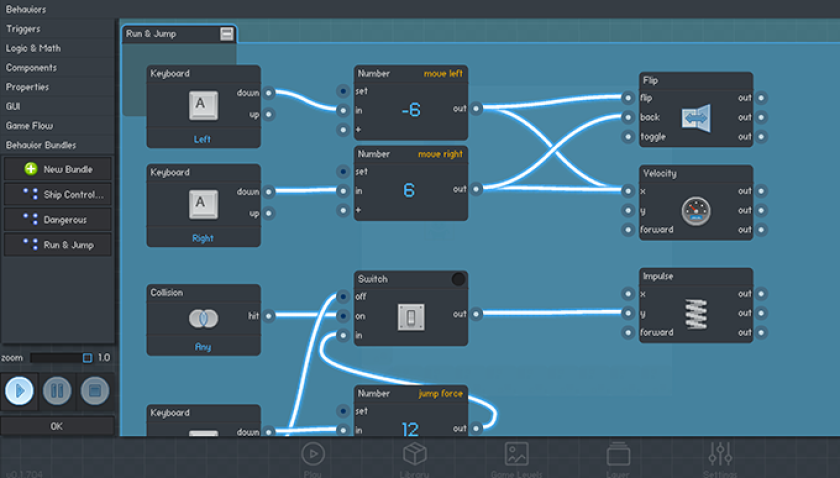Image resolution: width=840 pixels, height=478 pixels.
Task: Click the Collision overlapping circles icon
Action: click(203, 316)
